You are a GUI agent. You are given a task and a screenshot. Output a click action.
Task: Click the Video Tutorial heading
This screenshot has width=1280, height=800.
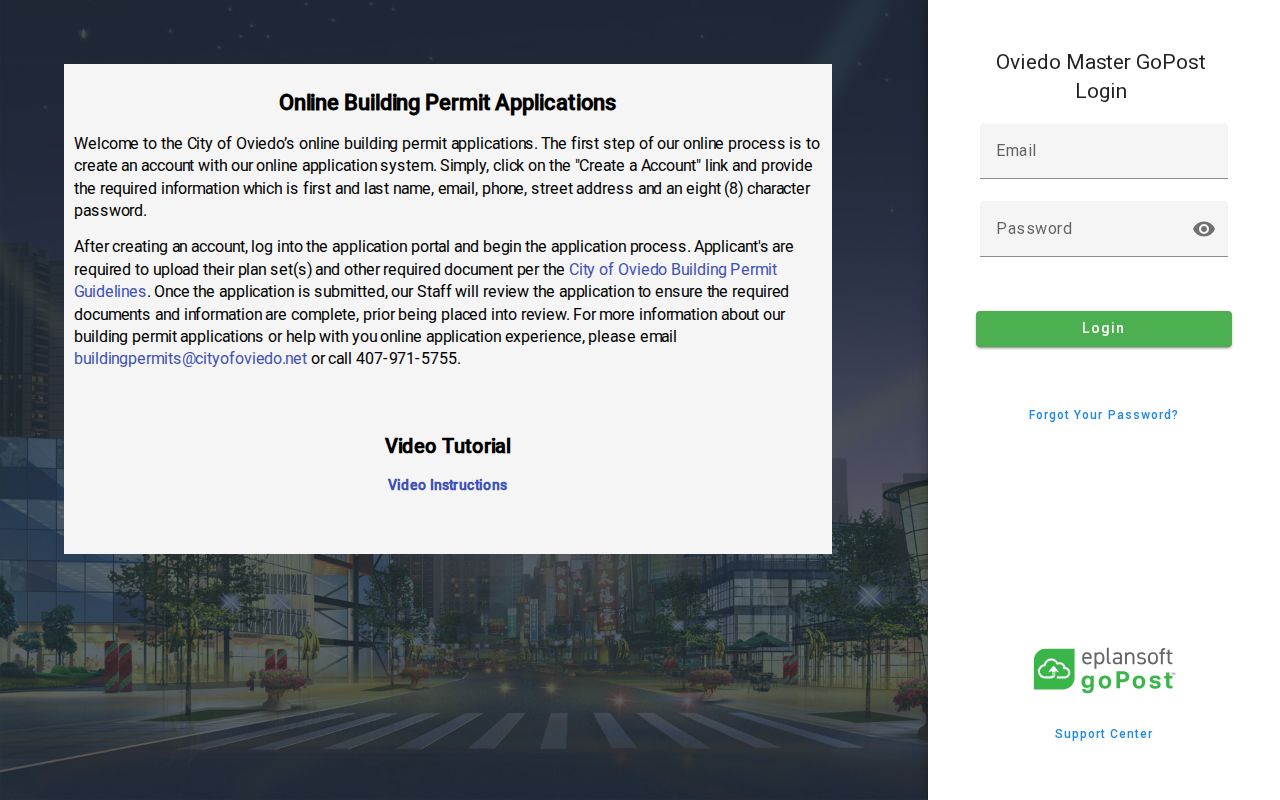point(447,446)
